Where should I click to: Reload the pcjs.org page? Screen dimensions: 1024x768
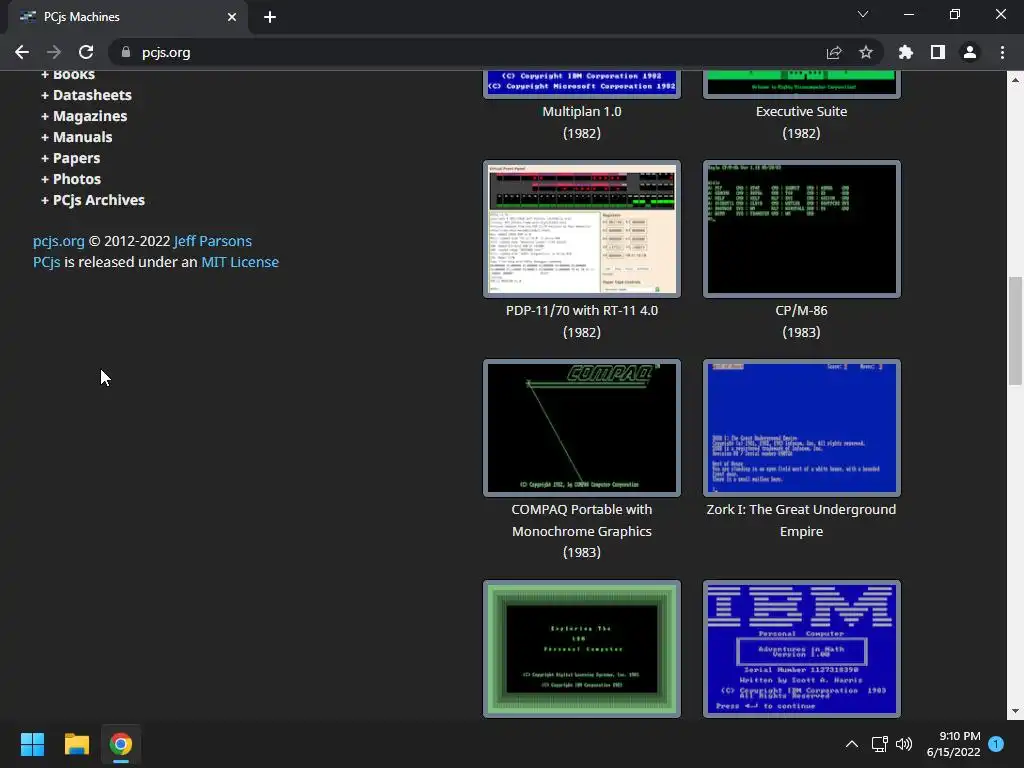click(86, 52)
